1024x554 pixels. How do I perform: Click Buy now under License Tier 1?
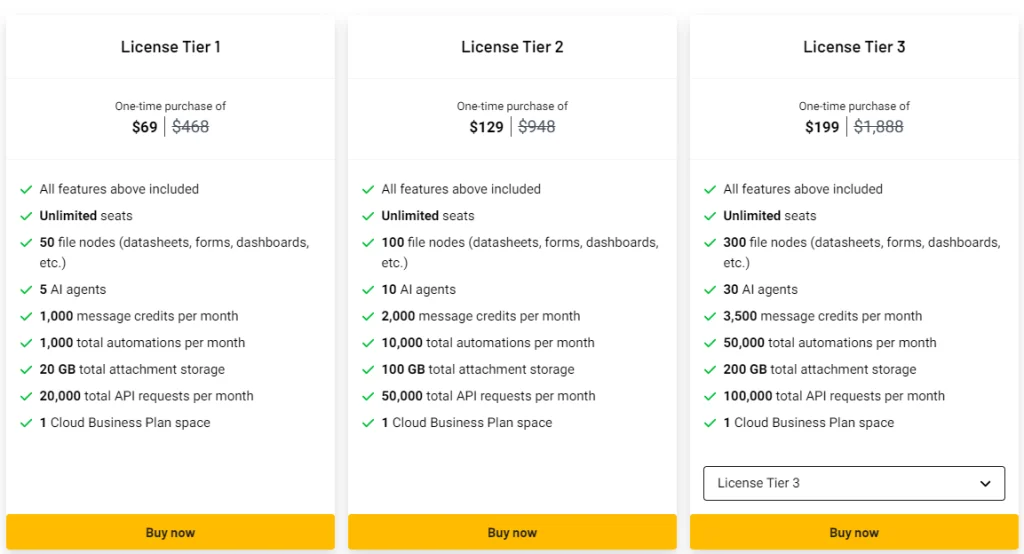click(170, 532)
